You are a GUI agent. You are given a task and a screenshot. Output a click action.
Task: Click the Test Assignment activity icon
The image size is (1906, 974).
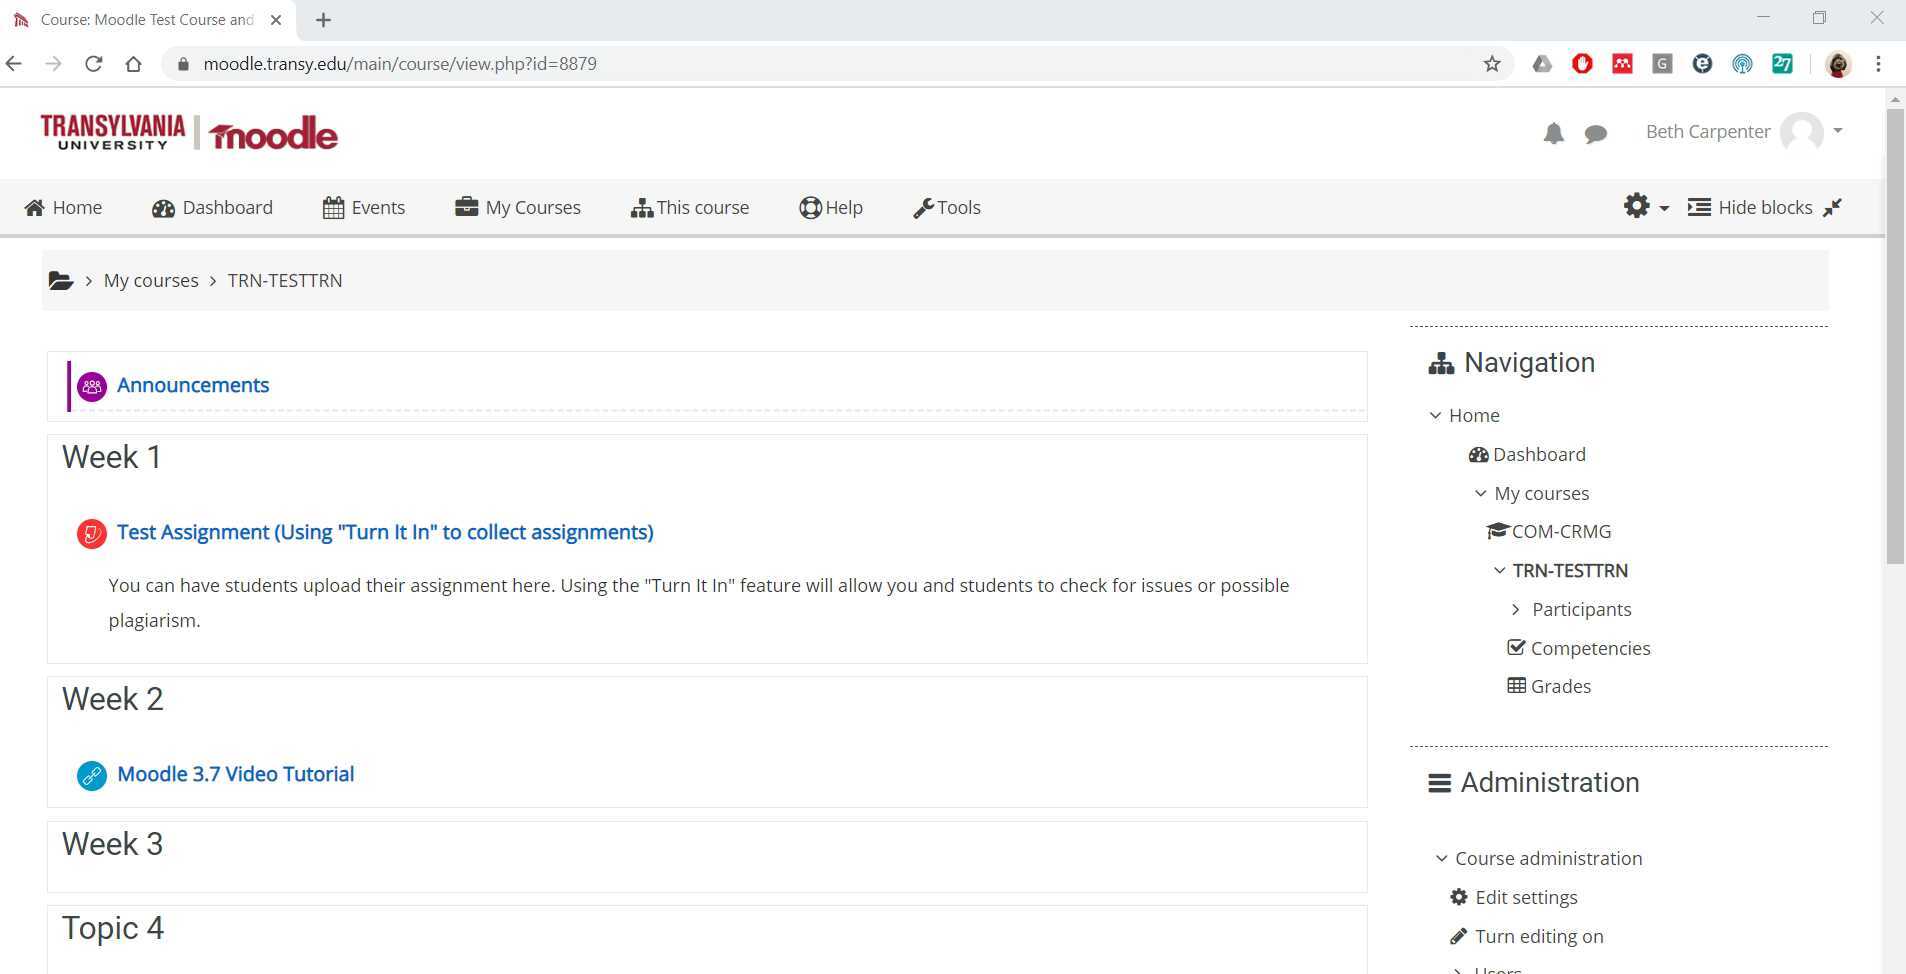(91, 533)
